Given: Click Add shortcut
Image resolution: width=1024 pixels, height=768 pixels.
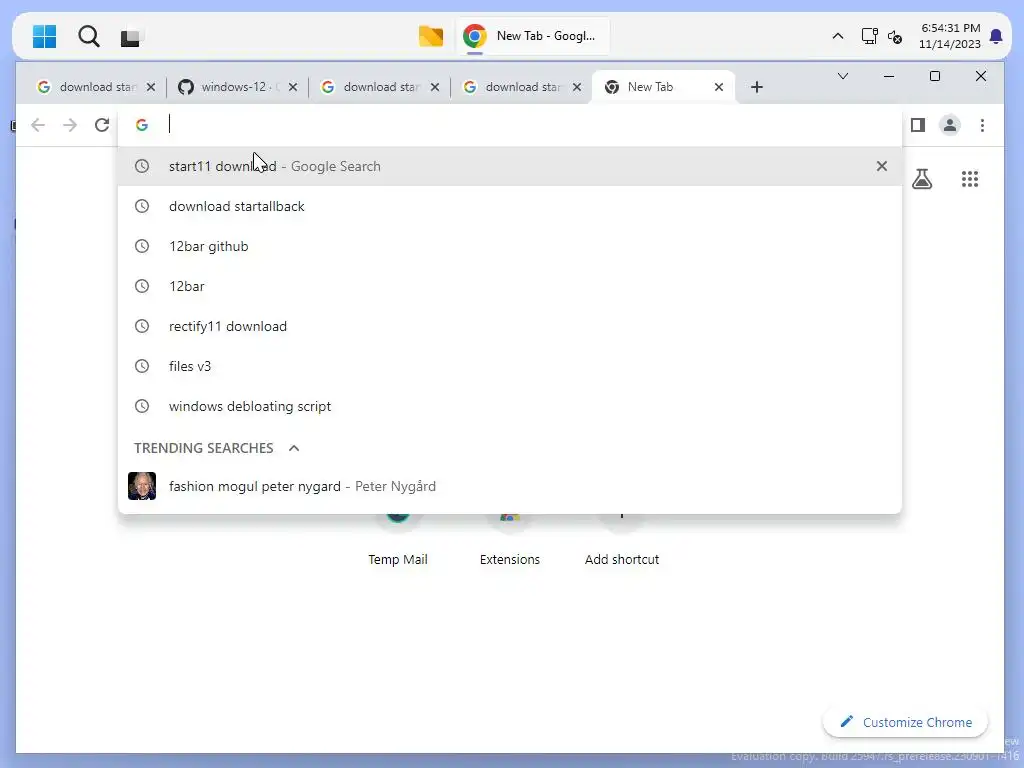Looking at the screenshot, I should (x=622, y=541).
